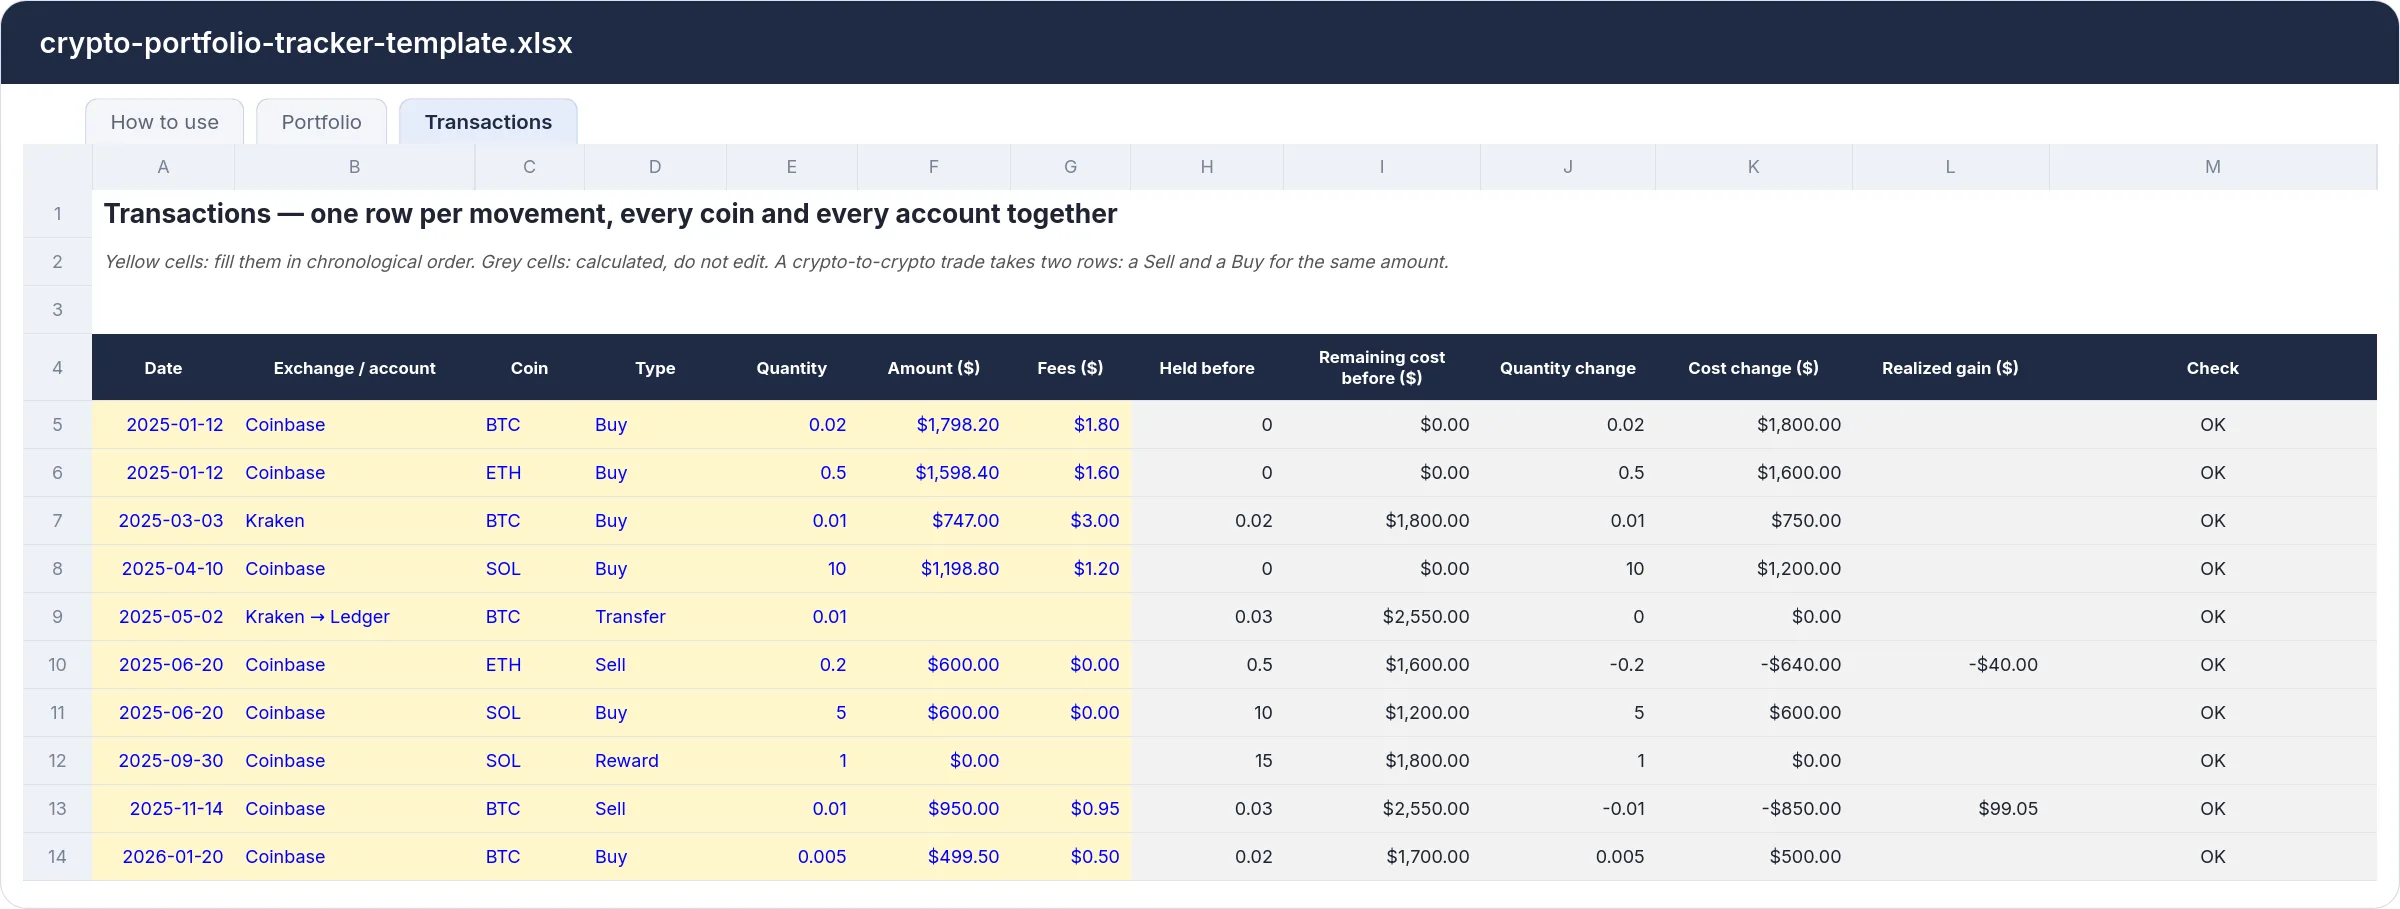The width and height of the screenshot is (2400, 909).
Task: Select realized gain cell -$40.00
Action: 1950,665
